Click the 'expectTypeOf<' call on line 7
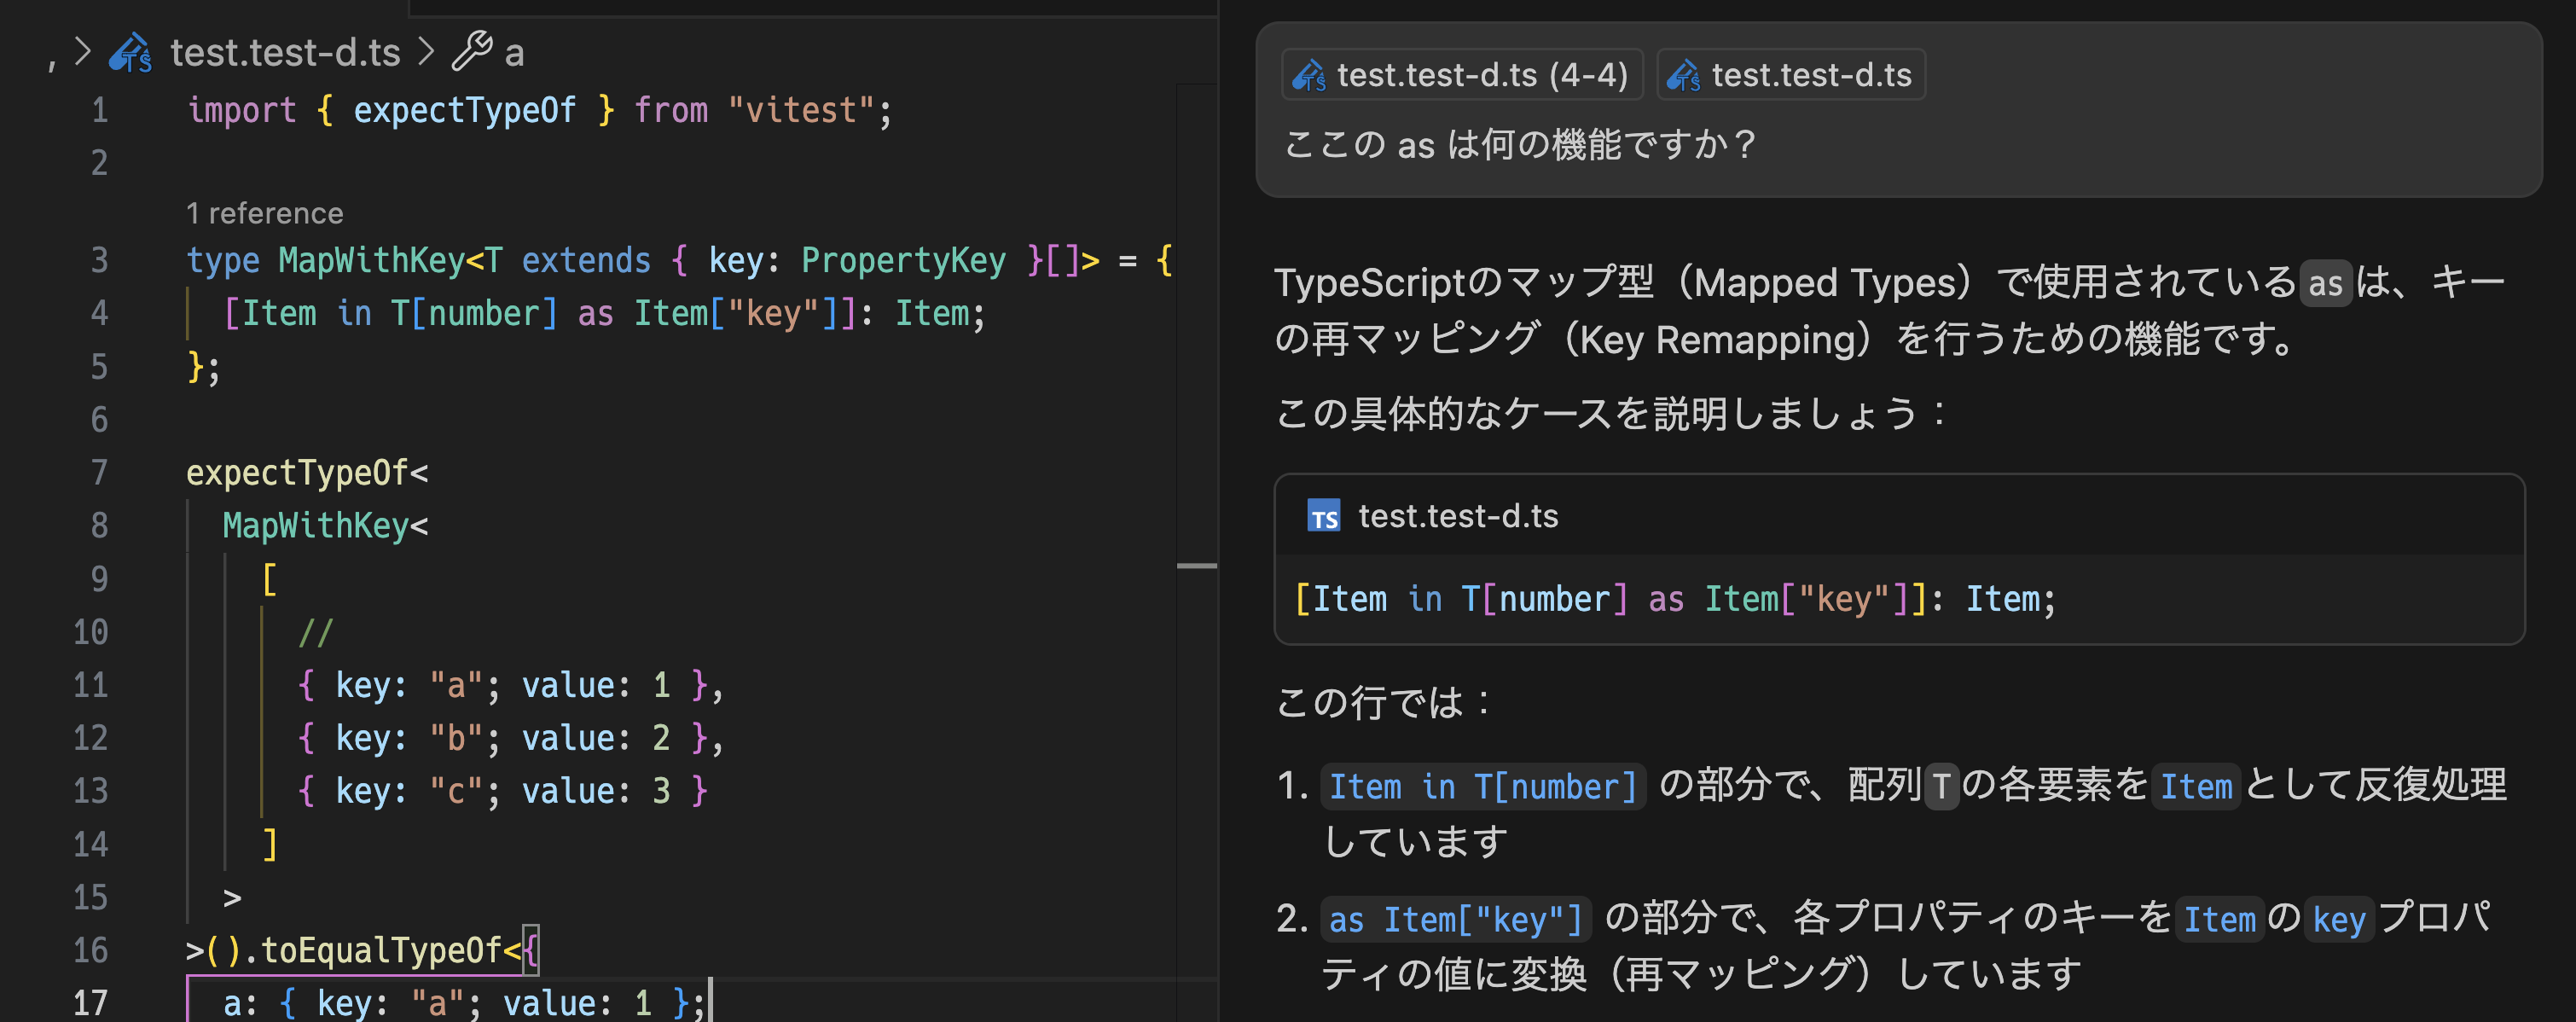Screen dimensions: 2576x1022 click(x=307, y=473)
